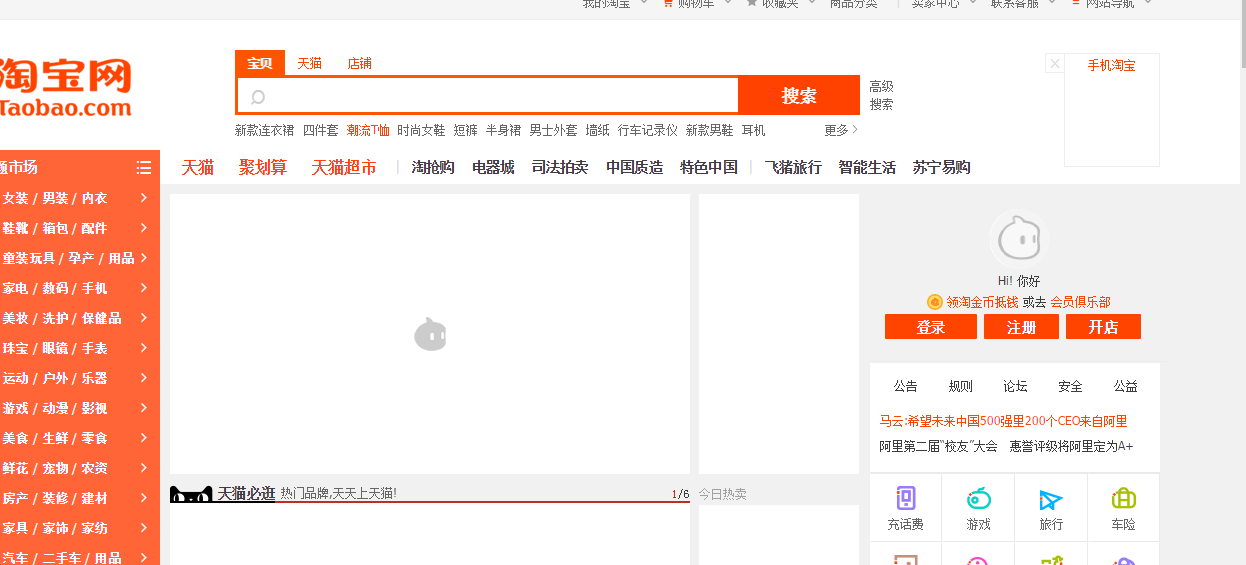Click the user avatar icon
The height and width of the screenshot is (565, 1246).
1018,240
